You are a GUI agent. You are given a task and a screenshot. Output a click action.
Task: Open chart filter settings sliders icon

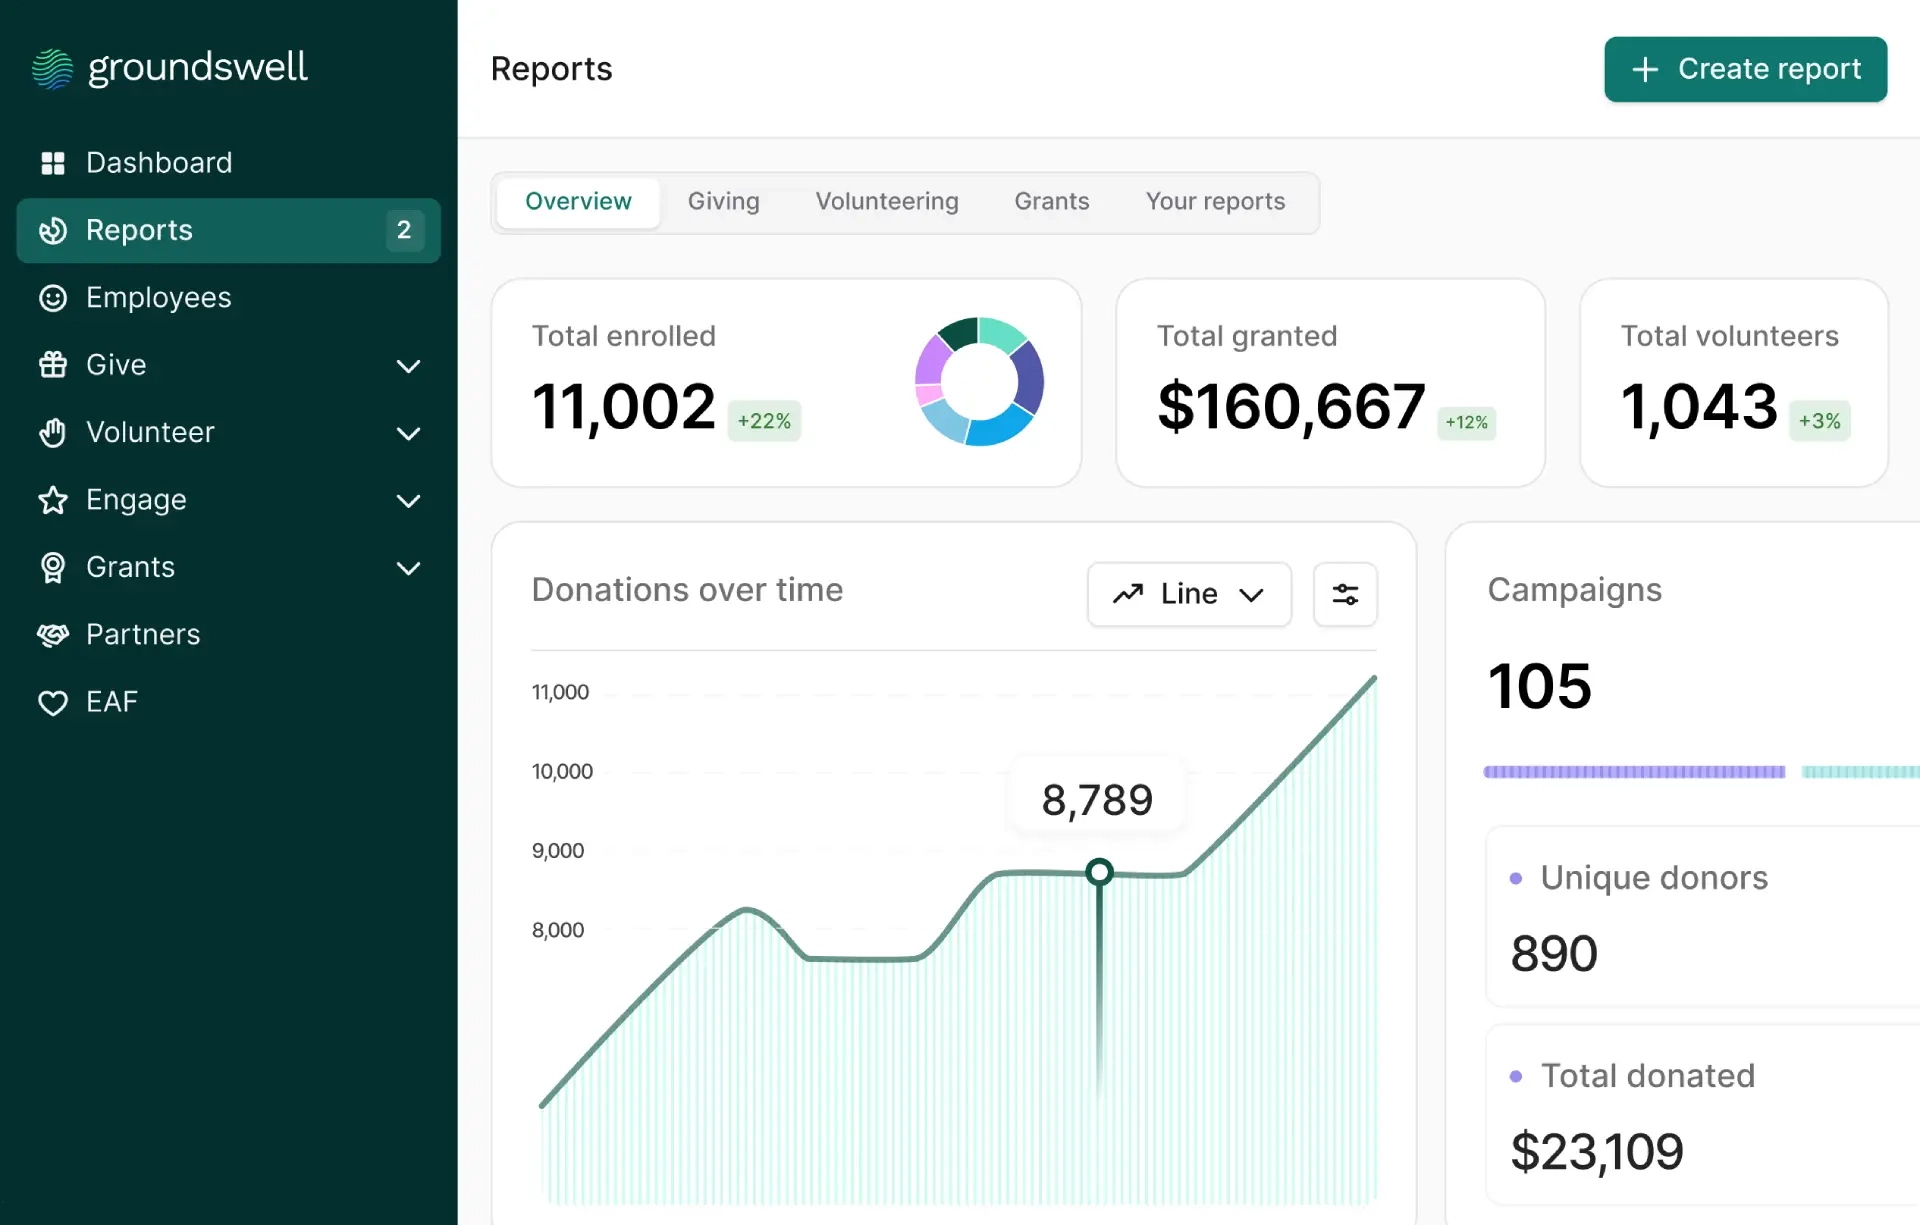[1345, 594]
